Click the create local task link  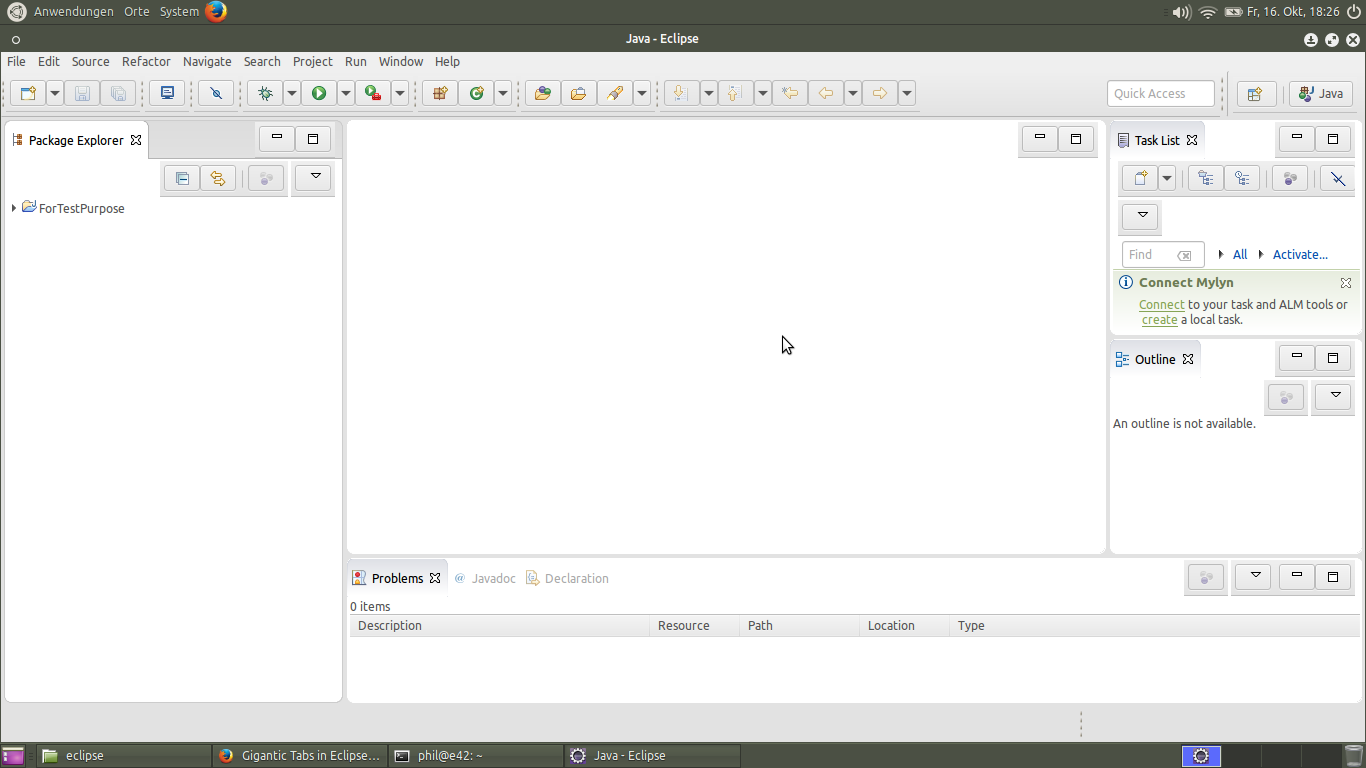pos(1159,320)
